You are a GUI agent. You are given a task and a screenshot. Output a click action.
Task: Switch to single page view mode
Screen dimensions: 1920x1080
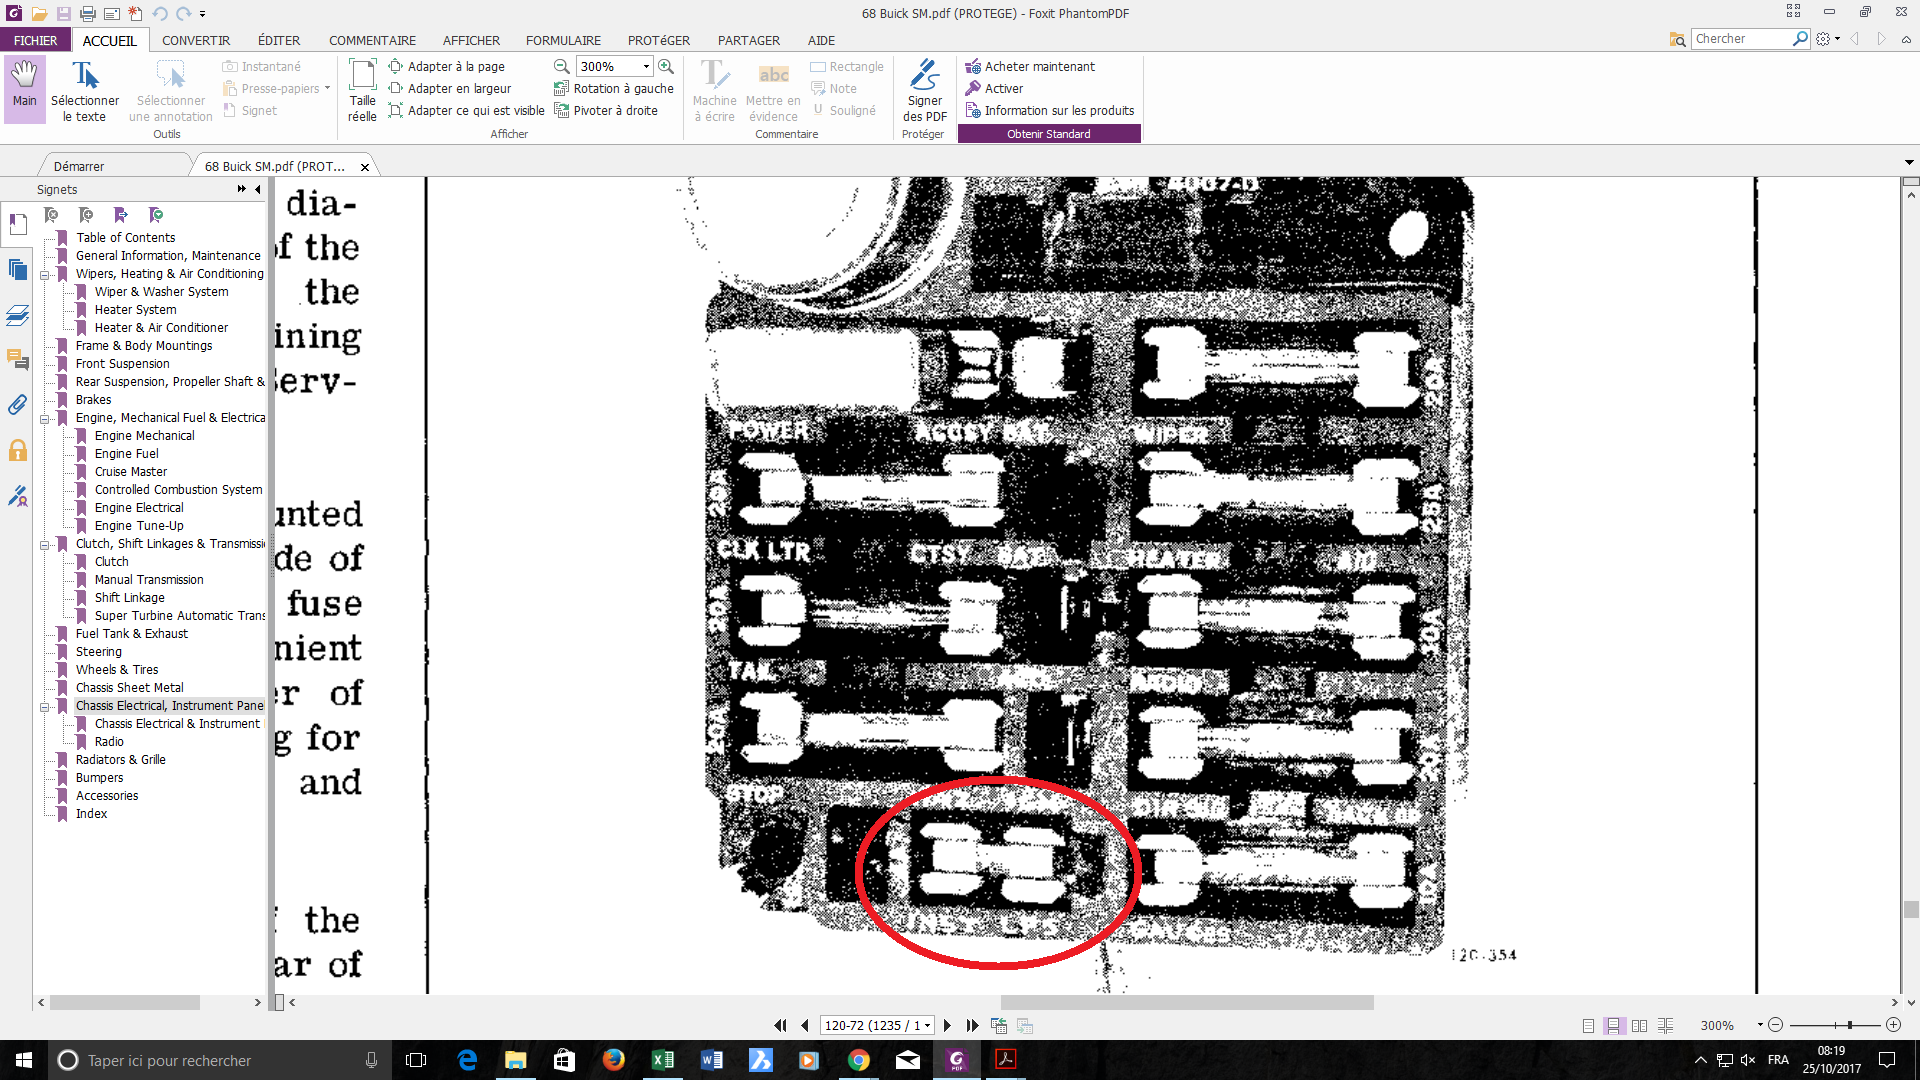[1588, 1025]
